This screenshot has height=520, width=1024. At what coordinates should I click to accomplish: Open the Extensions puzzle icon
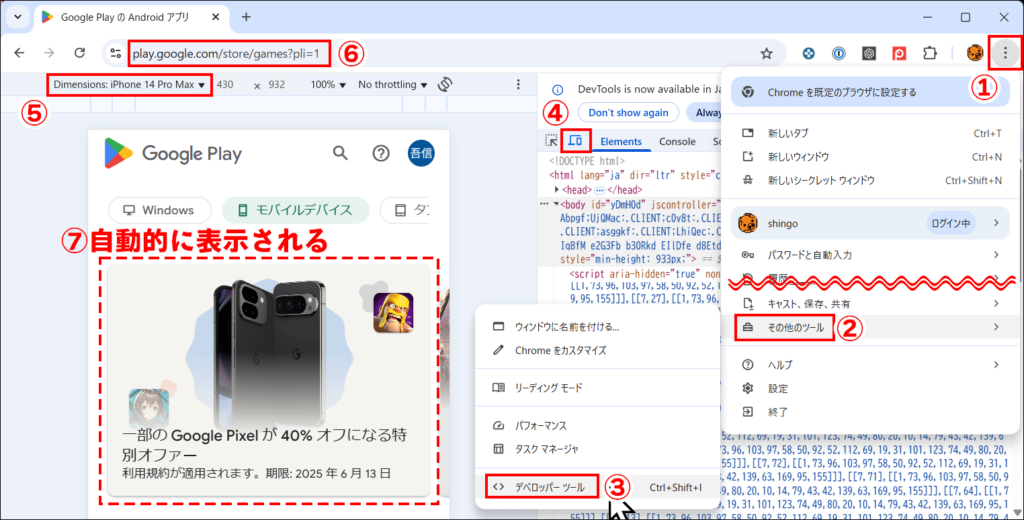[x=930, y=54]
